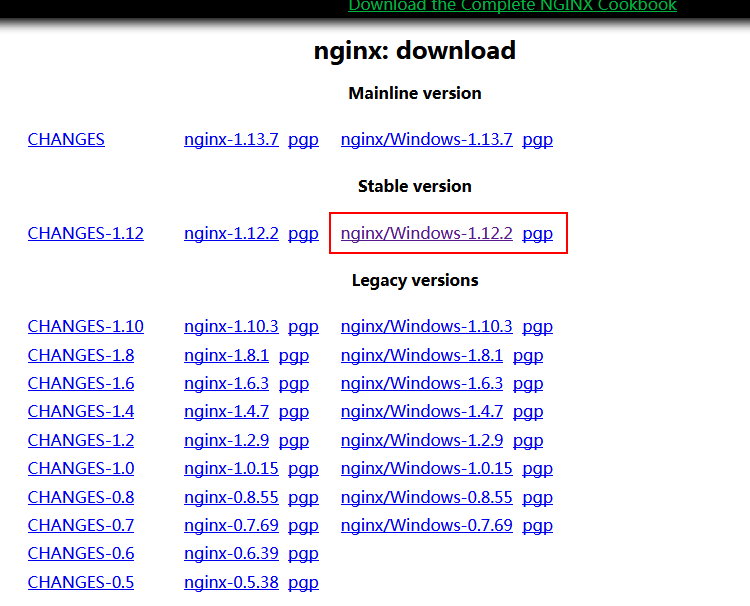
Task: Download nginx/Windows-0.8.55
Action: pos(427,497)
